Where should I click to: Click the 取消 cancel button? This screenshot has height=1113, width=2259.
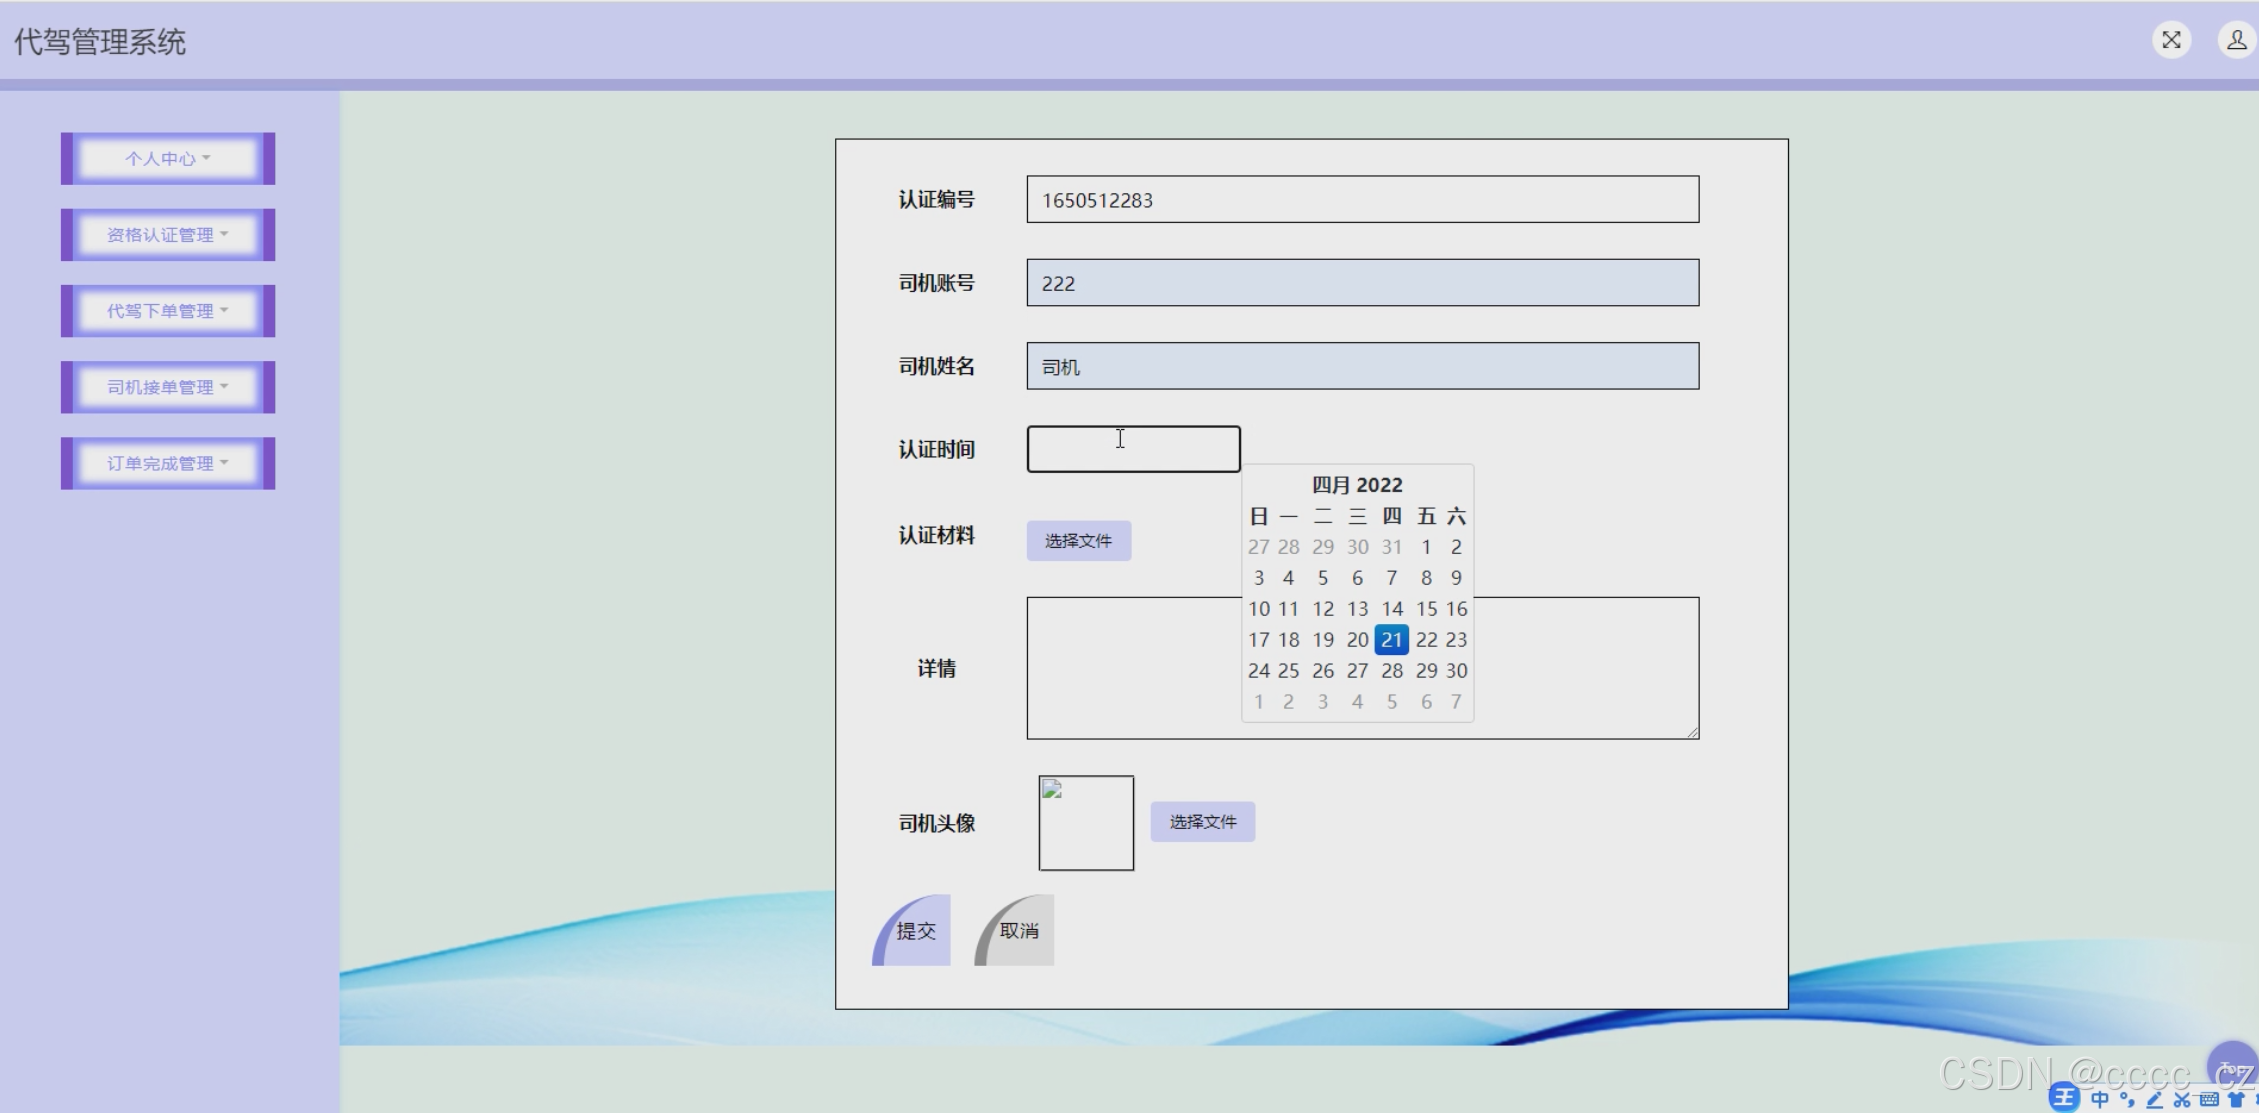coord(1017,931)
